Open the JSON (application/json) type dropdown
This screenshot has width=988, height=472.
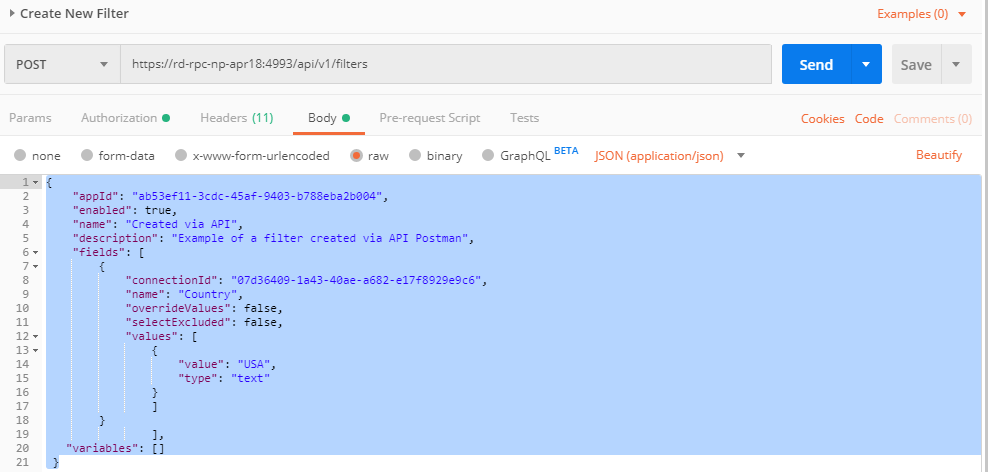coord(670,156)
